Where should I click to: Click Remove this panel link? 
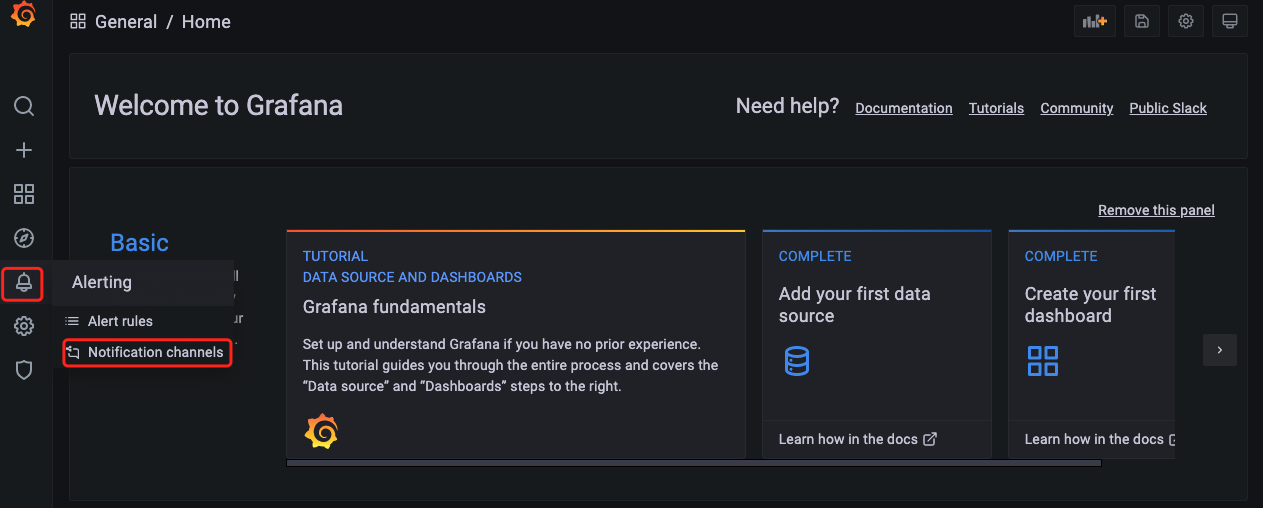coord(1156,210)
